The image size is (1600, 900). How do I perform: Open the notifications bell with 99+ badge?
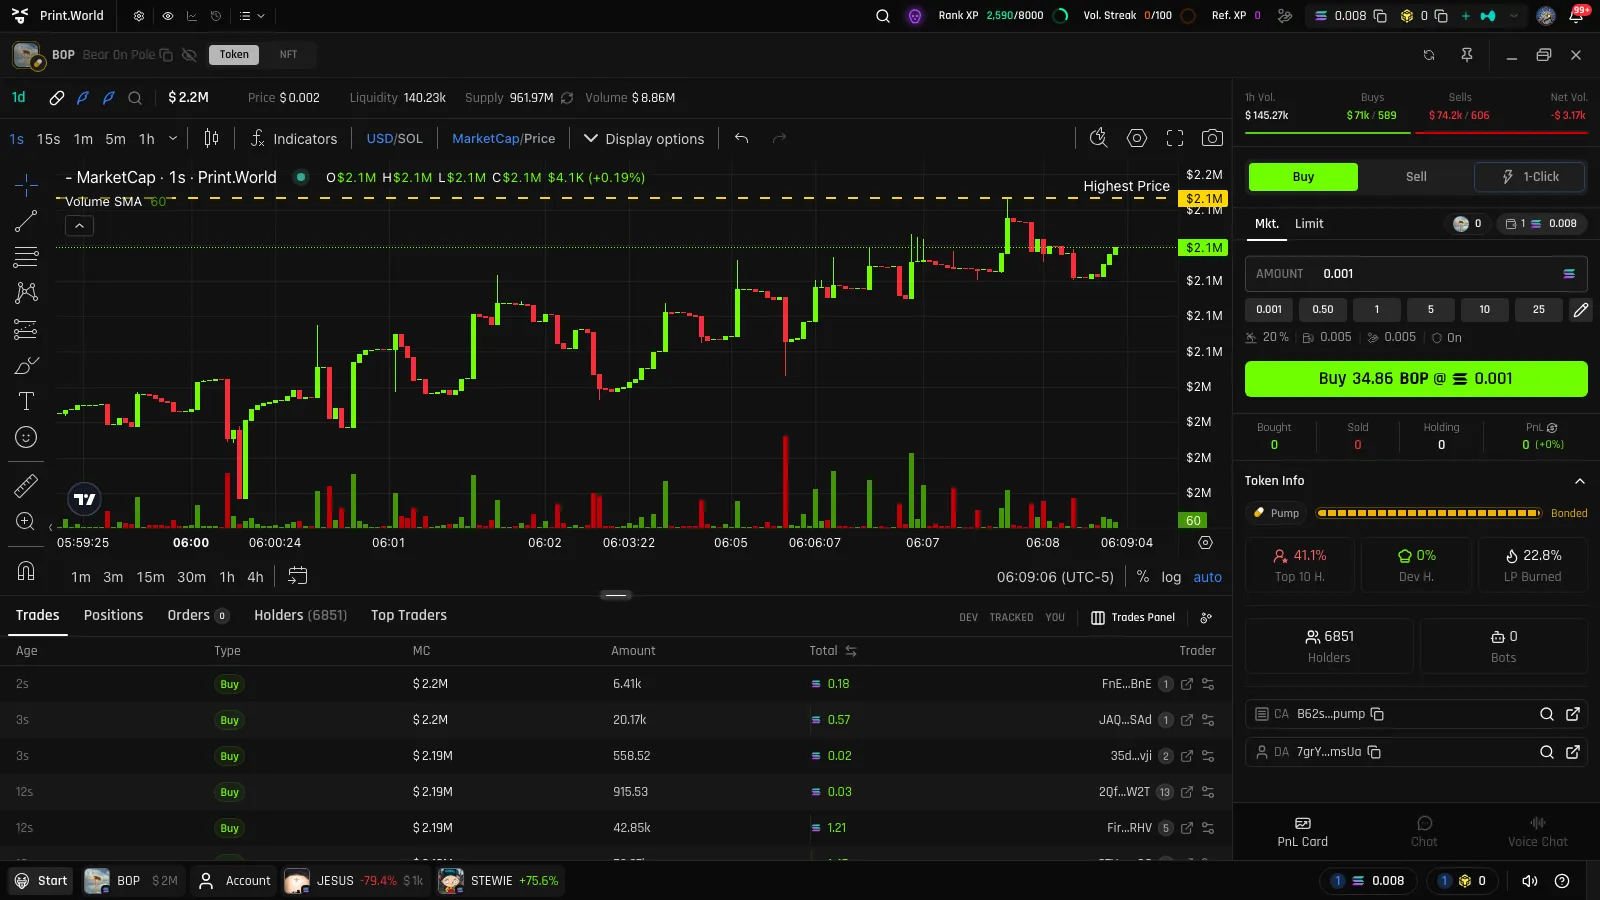tap(1577, 15)
